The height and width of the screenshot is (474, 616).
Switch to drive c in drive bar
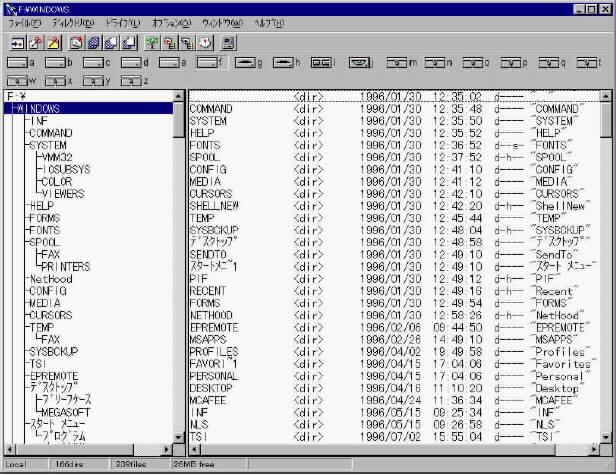(x=92, y=62)
